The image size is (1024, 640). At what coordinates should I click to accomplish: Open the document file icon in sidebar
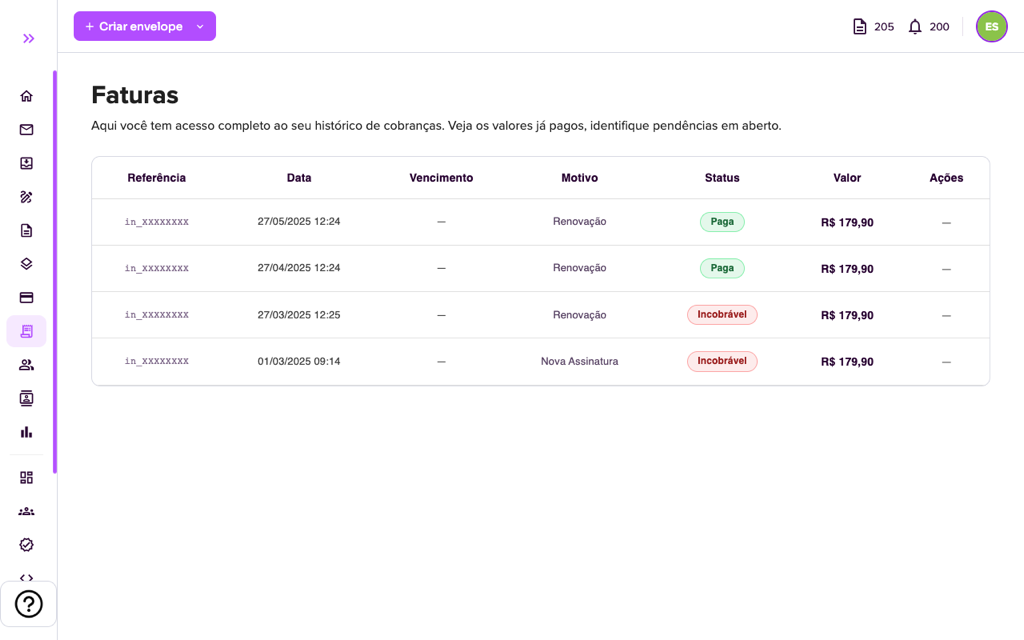(x=26, y=231)
